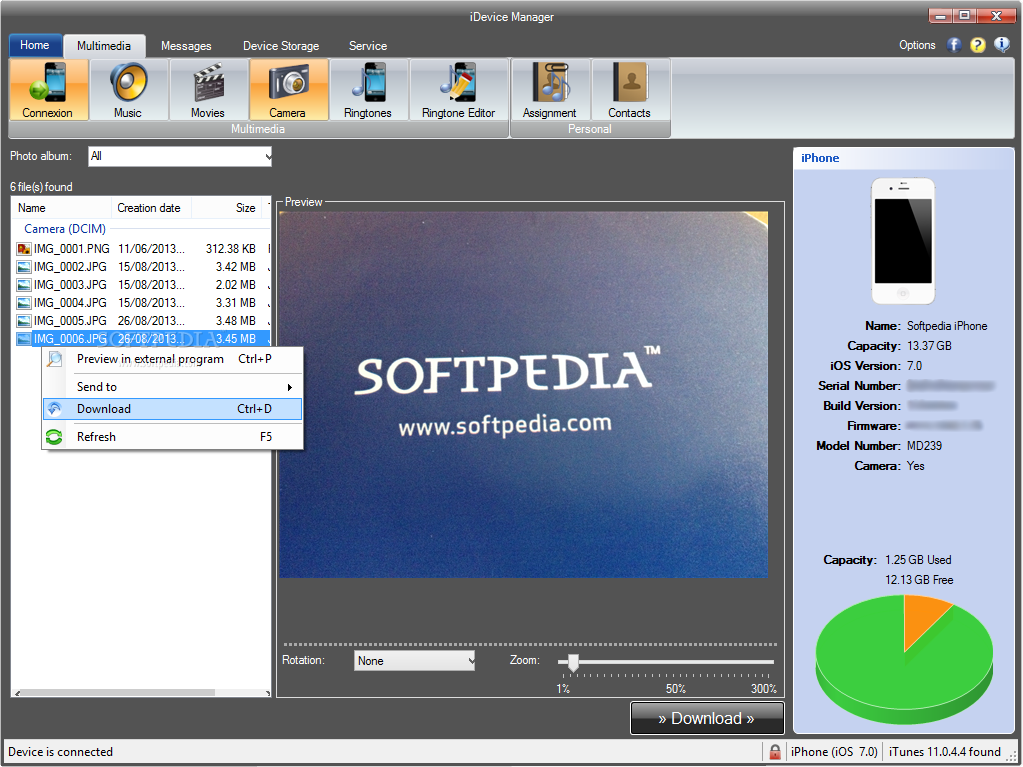1023x767 pixels.
Task: Click the Zoom slider handle
Action: [573, 663]
